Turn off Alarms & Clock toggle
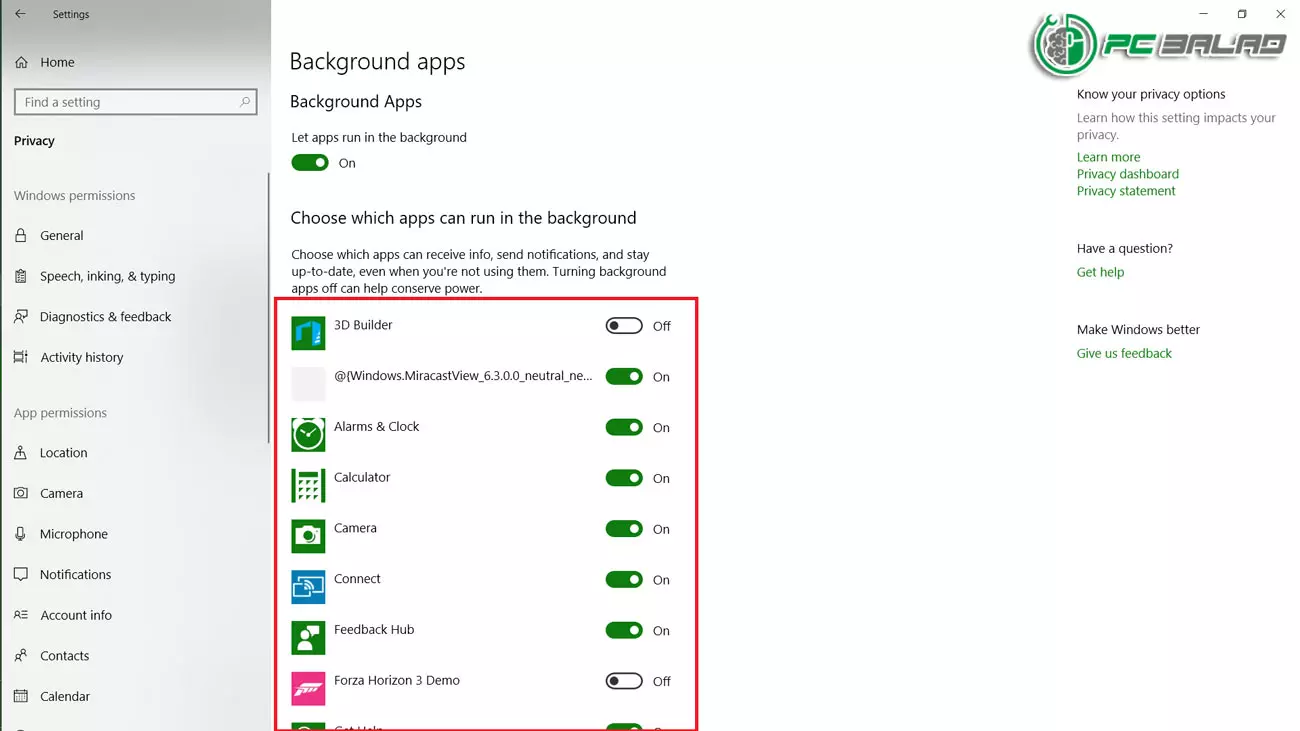This screenshot has width=1300, height=731. (x=624, y=428)
